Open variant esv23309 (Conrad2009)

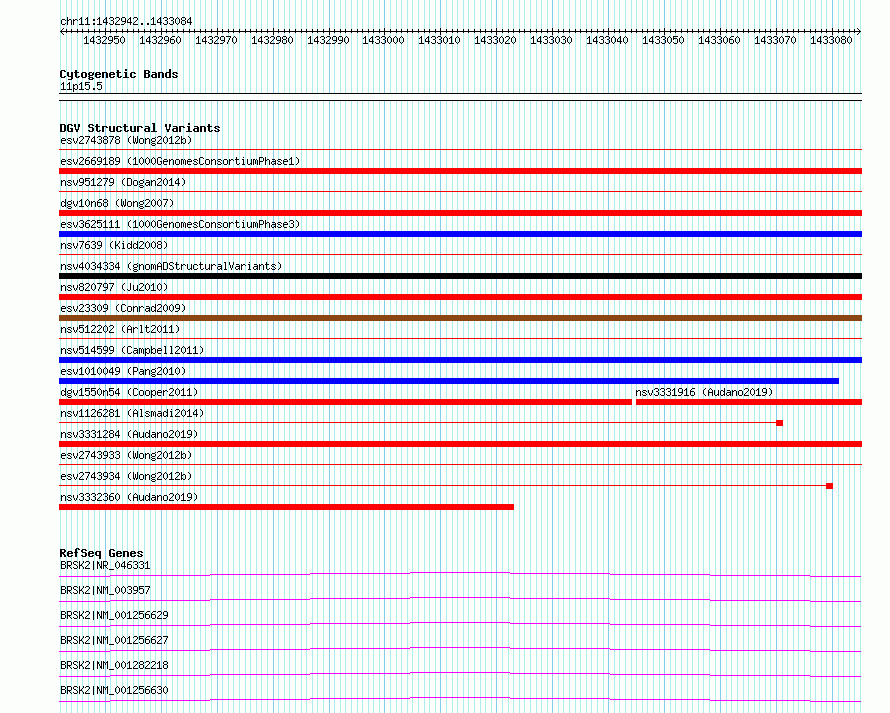(x=123, y=308)
